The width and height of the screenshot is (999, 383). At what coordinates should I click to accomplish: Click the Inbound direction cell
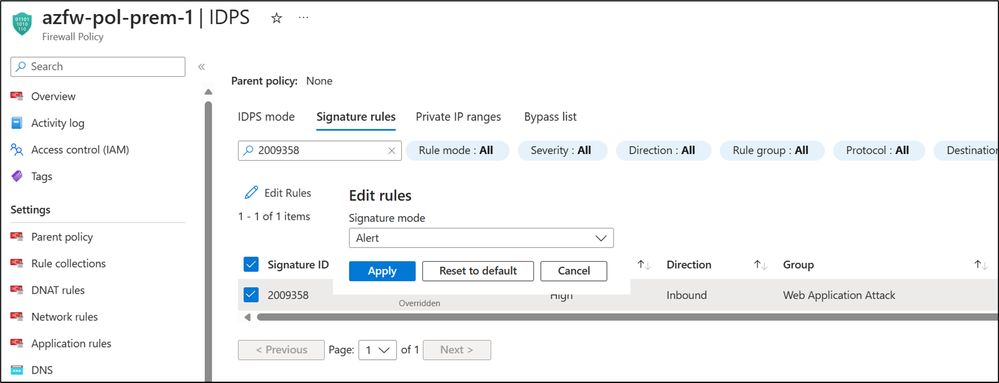(x=686, y=295)
